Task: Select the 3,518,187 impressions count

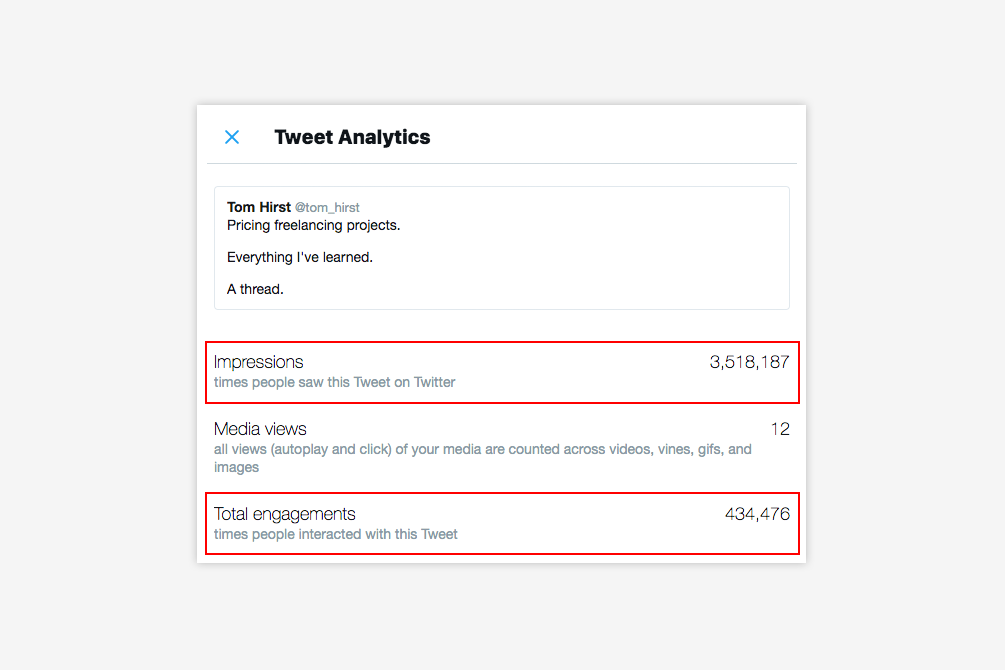Action: [749, 362]
